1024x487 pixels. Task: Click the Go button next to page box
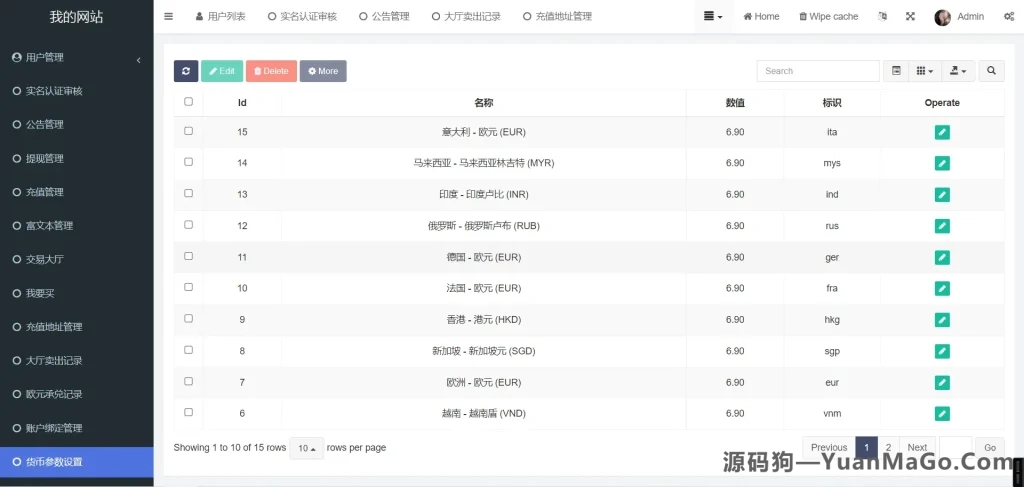click(990, 448)
